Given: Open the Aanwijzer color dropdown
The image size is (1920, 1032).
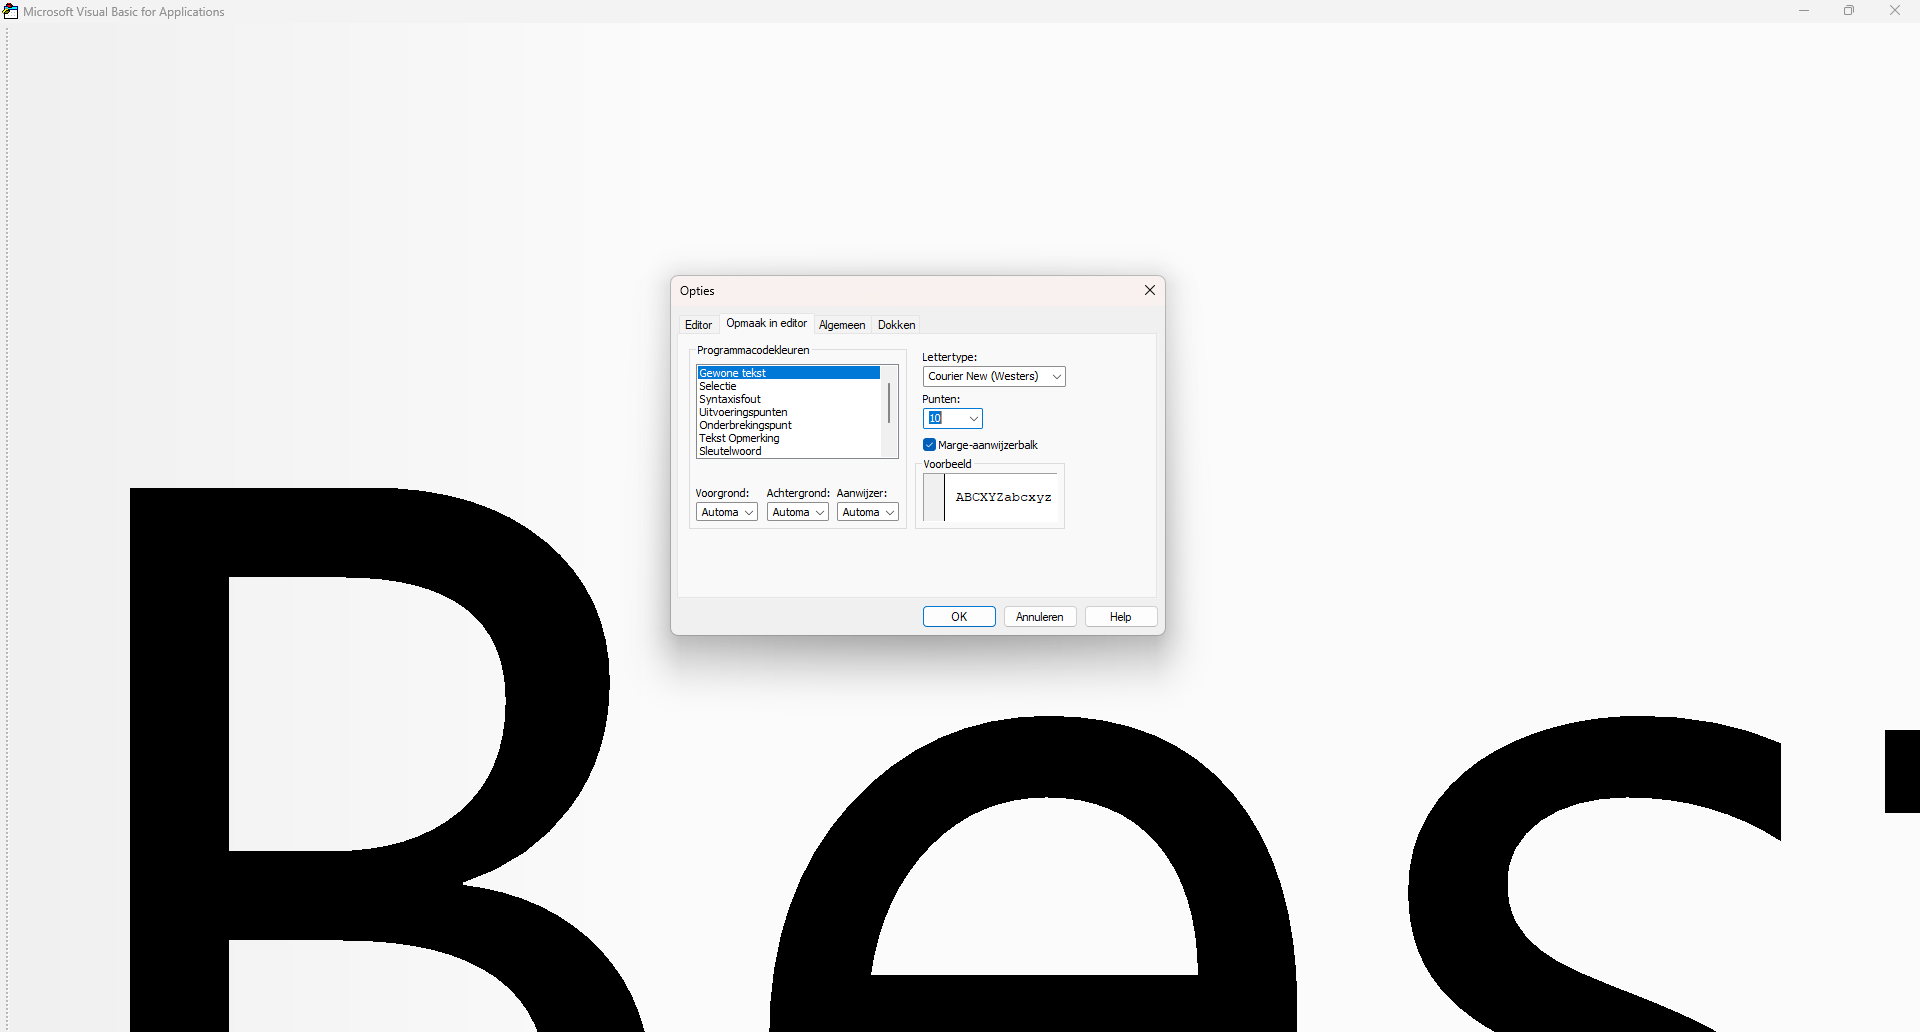Looking at the screenshot, I should (889, 513).
